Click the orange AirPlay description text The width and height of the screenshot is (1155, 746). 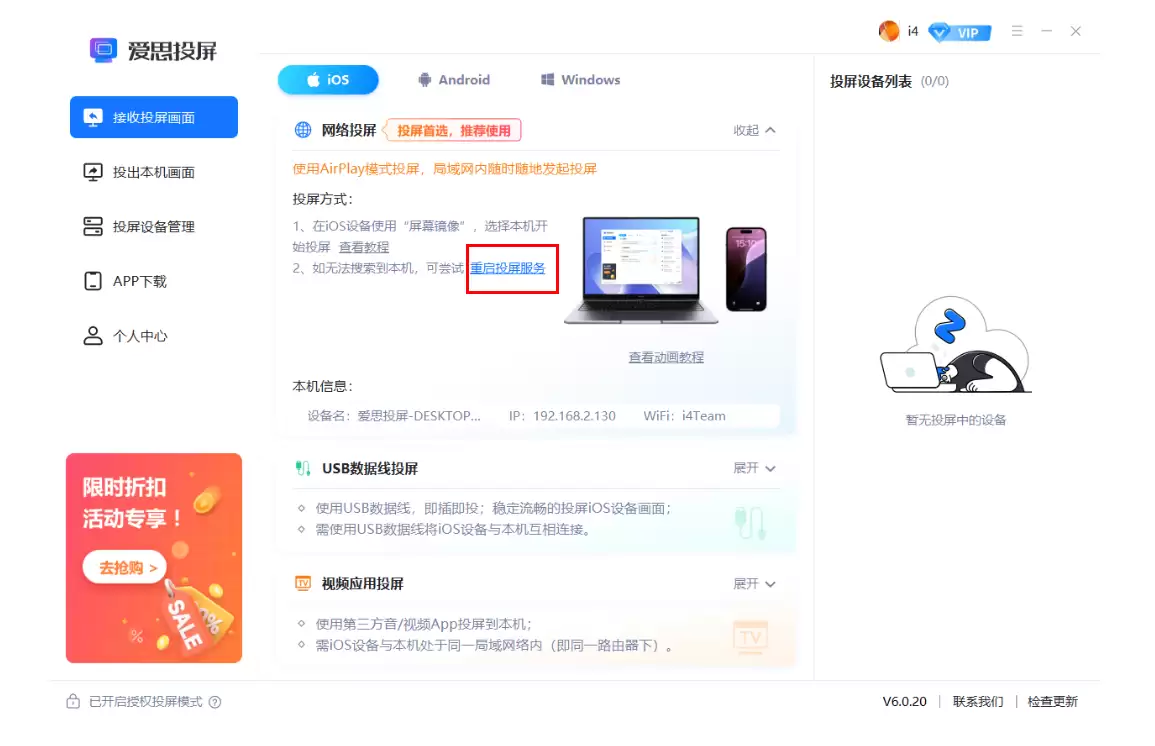444,169
